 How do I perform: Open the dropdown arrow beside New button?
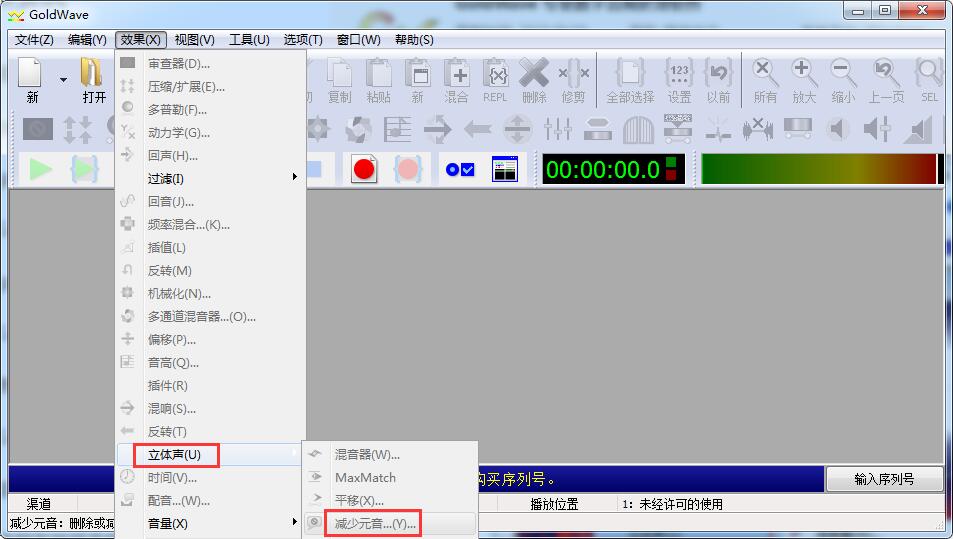pyautogui.click(x=63, y=80)
